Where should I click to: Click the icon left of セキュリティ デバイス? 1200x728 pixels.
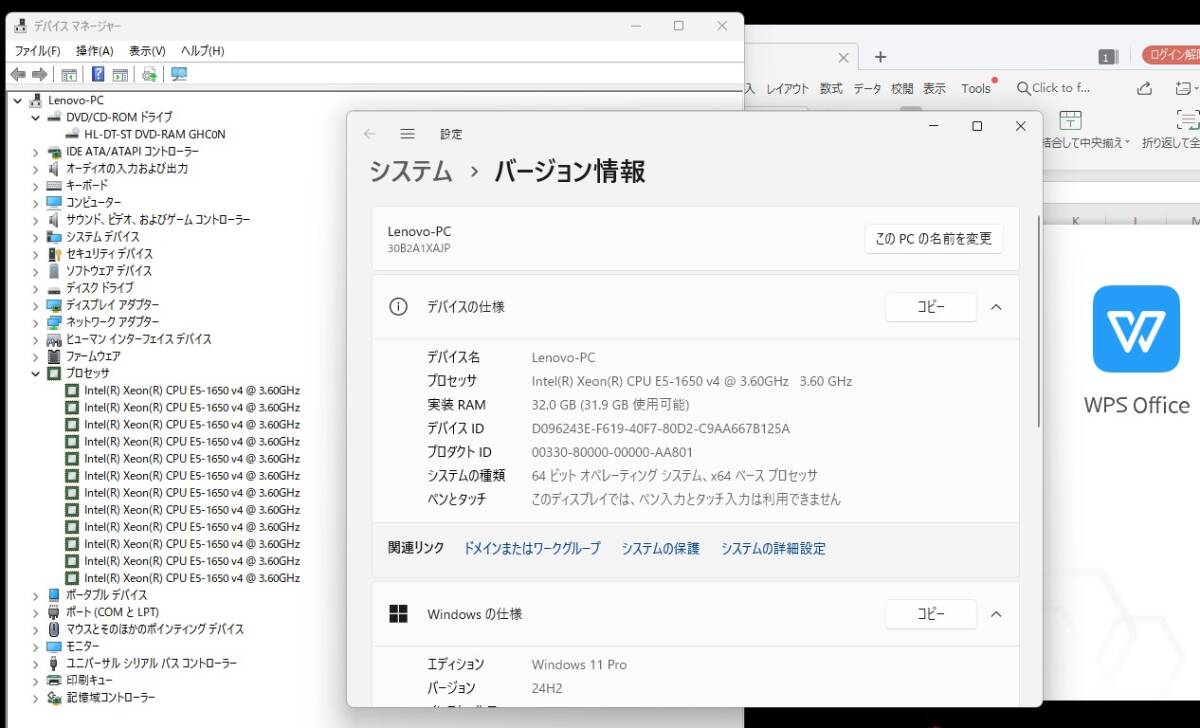click(54, 254)
